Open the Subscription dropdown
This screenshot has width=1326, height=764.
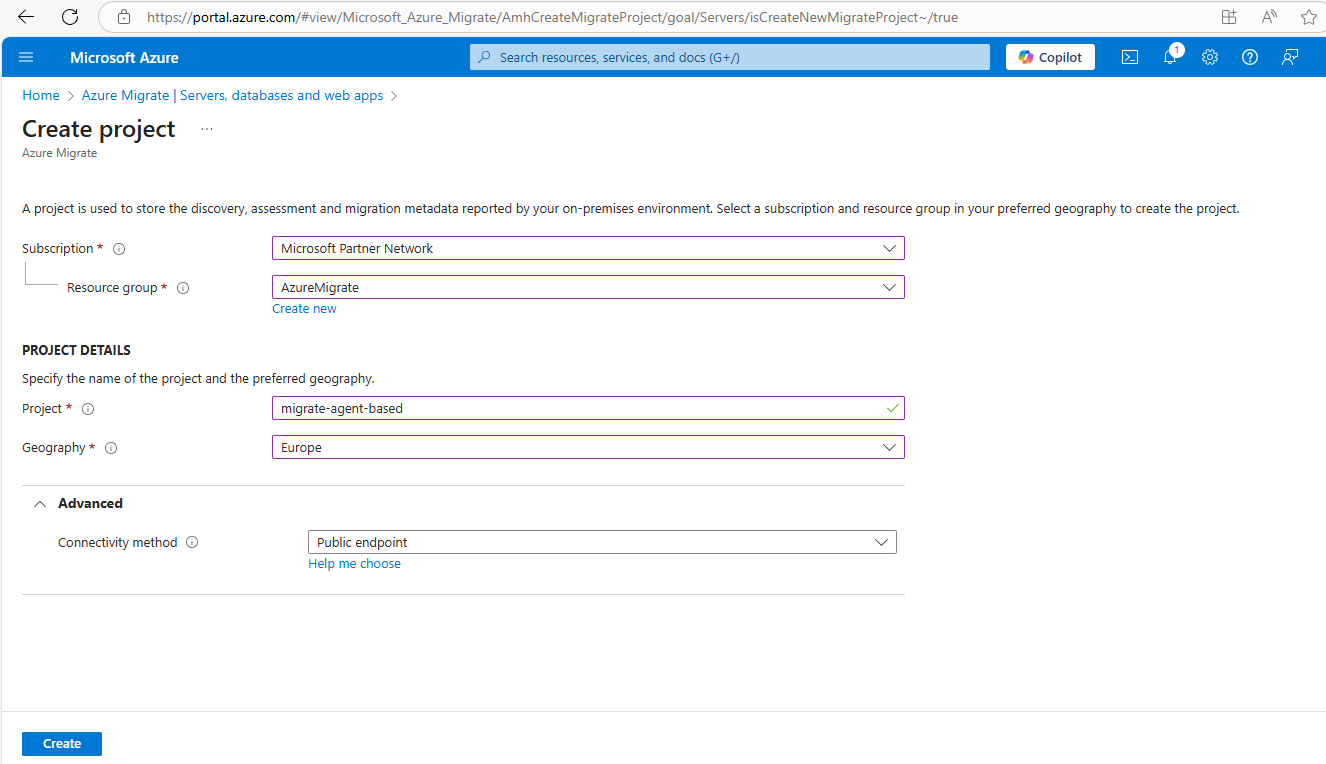coord(588,248)
